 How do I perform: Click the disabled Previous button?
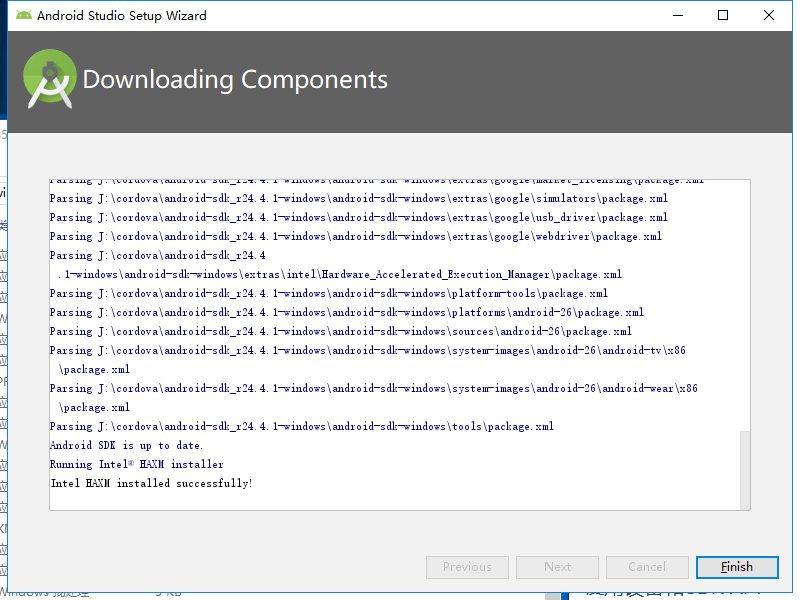coord(467,567)
